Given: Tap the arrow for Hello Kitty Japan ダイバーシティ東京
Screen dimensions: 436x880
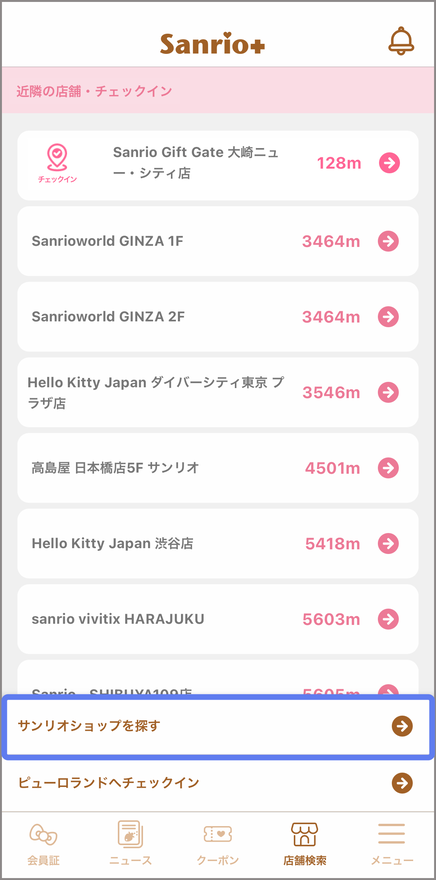Looking at the screenshot, I should [x=388, y=392].
